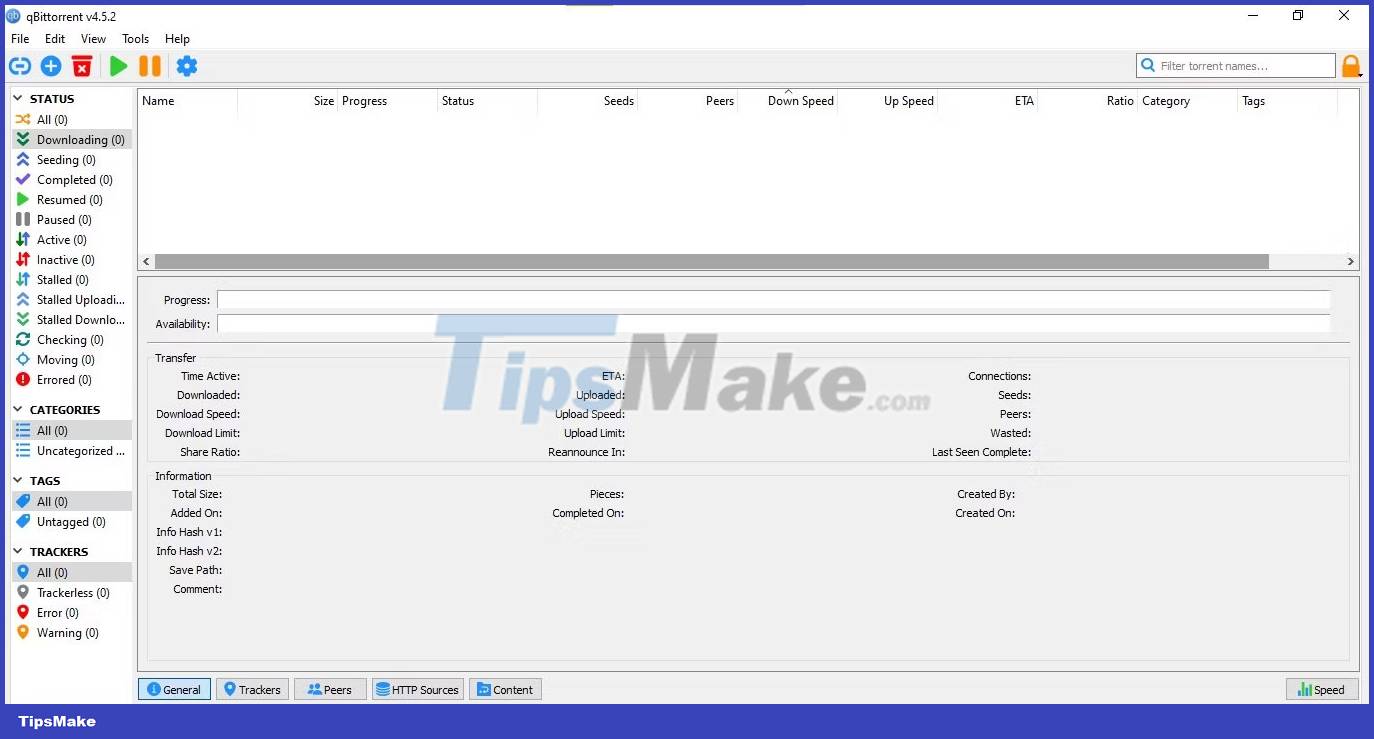1374x739 pixels.
Task: Select All (0) under Tags
Action: pyautogui.click(x=71, y=501)
